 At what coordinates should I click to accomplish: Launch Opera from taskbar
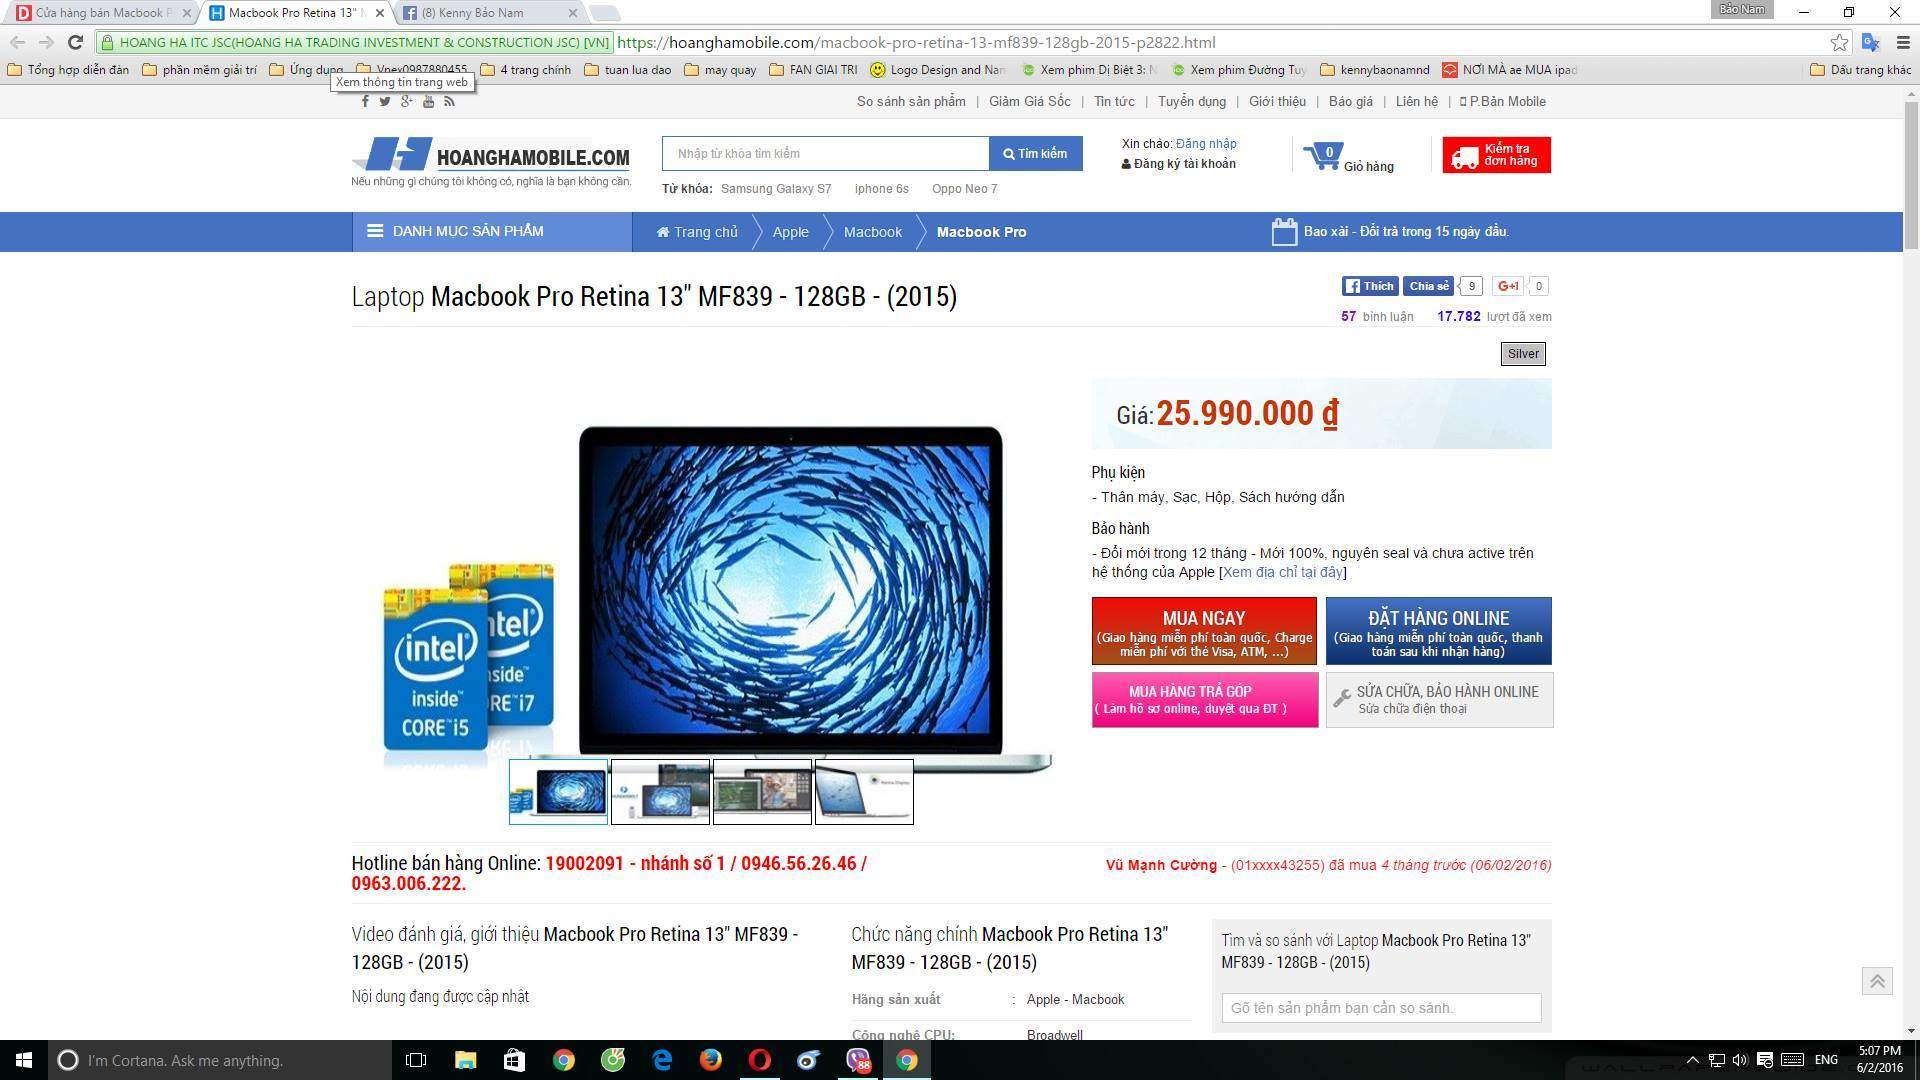(760, 1060)
